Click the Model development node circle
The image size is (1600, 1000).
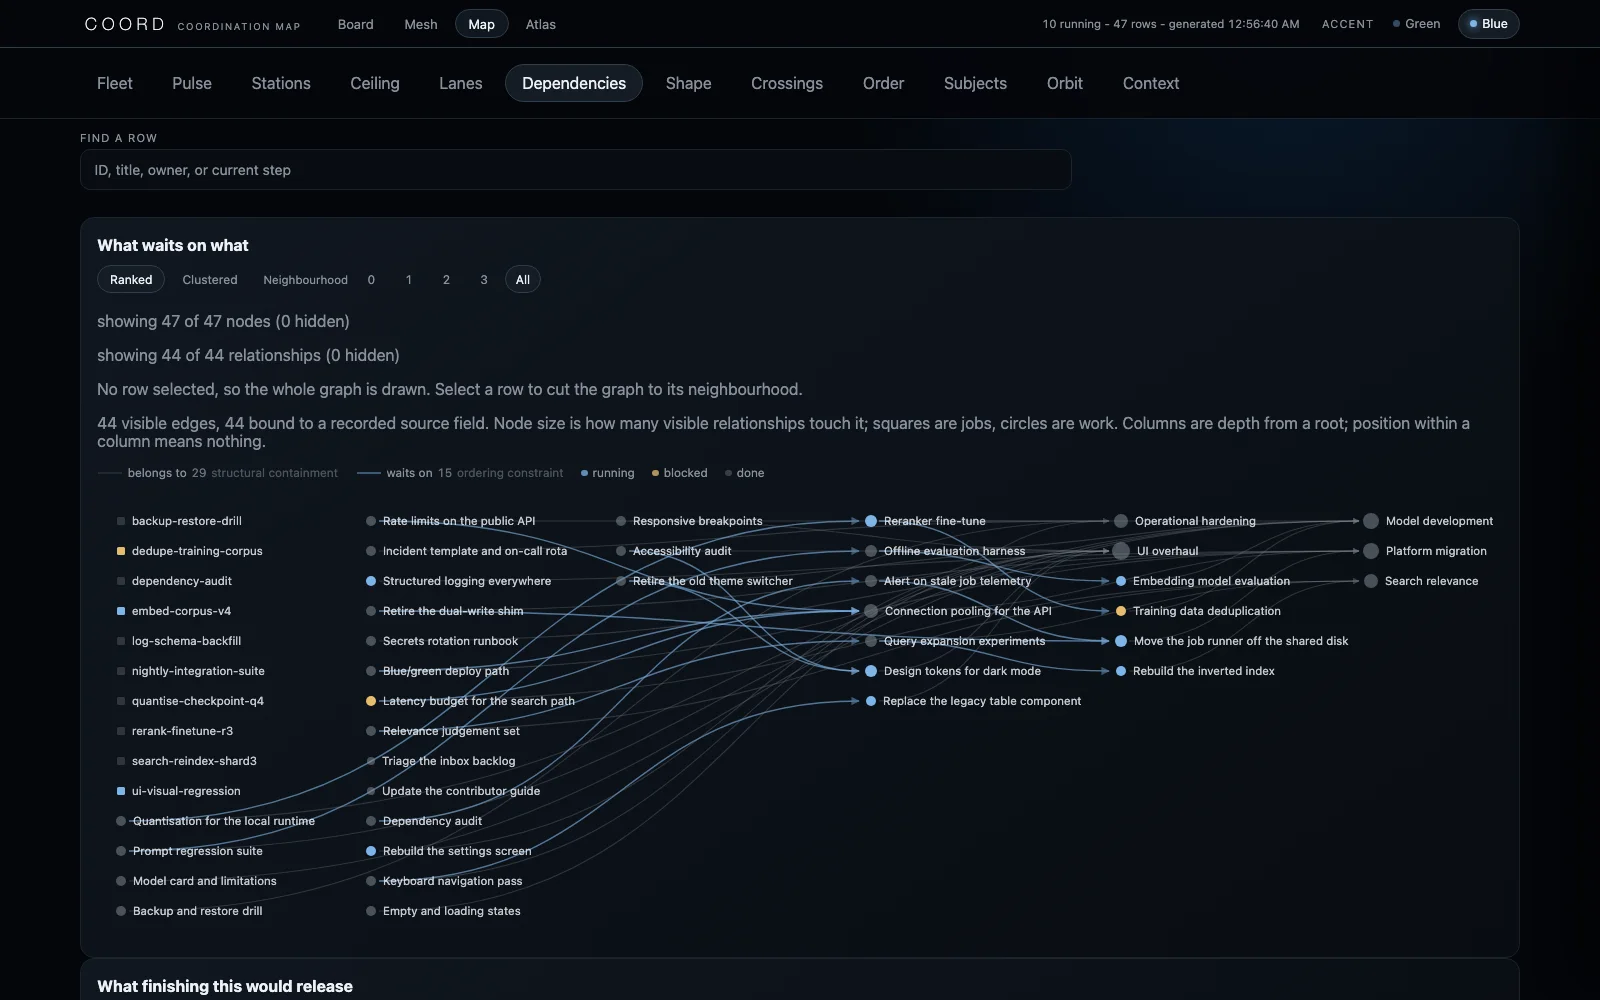pyautogui.click(x=1371, y=521)
